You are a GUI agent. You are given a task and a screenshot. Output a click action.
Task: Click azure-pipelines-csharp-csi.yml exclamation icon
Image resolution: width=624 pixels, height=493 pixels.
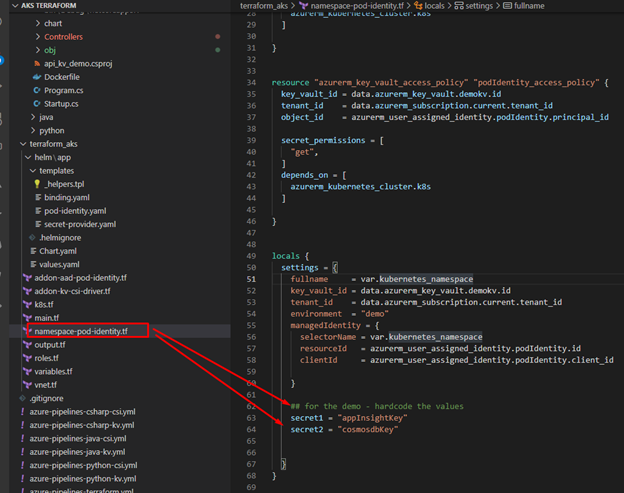(23, 412)
